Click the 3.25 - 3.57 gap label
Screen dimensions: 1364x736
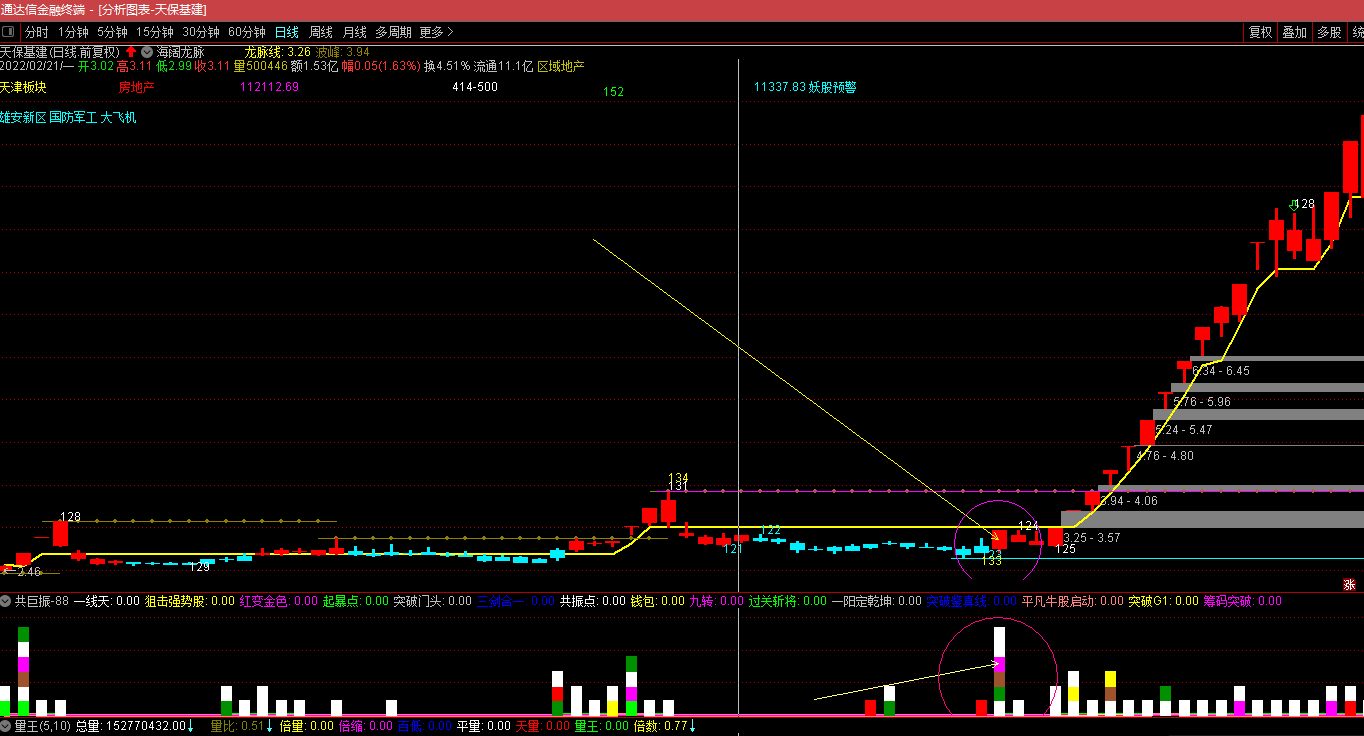tap(1091, 538)
